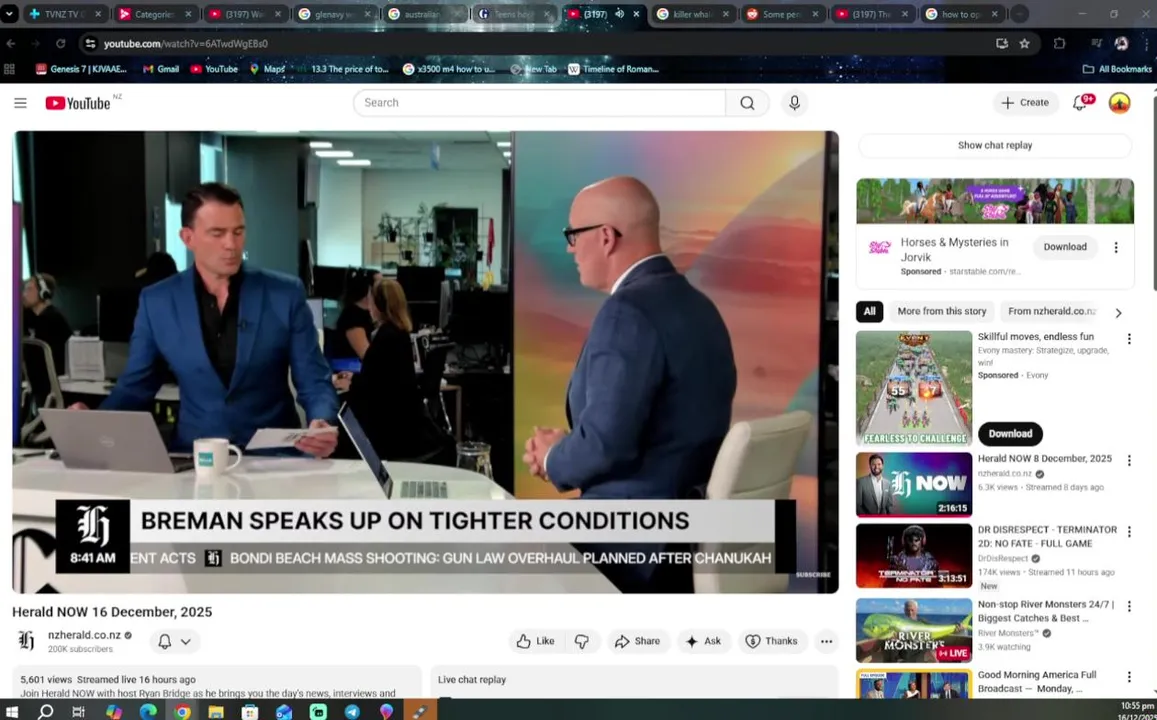The image size is (1157, 720).
Task: Open Chrome extensions puzzle icon
Action: [x=1059, y=44]
